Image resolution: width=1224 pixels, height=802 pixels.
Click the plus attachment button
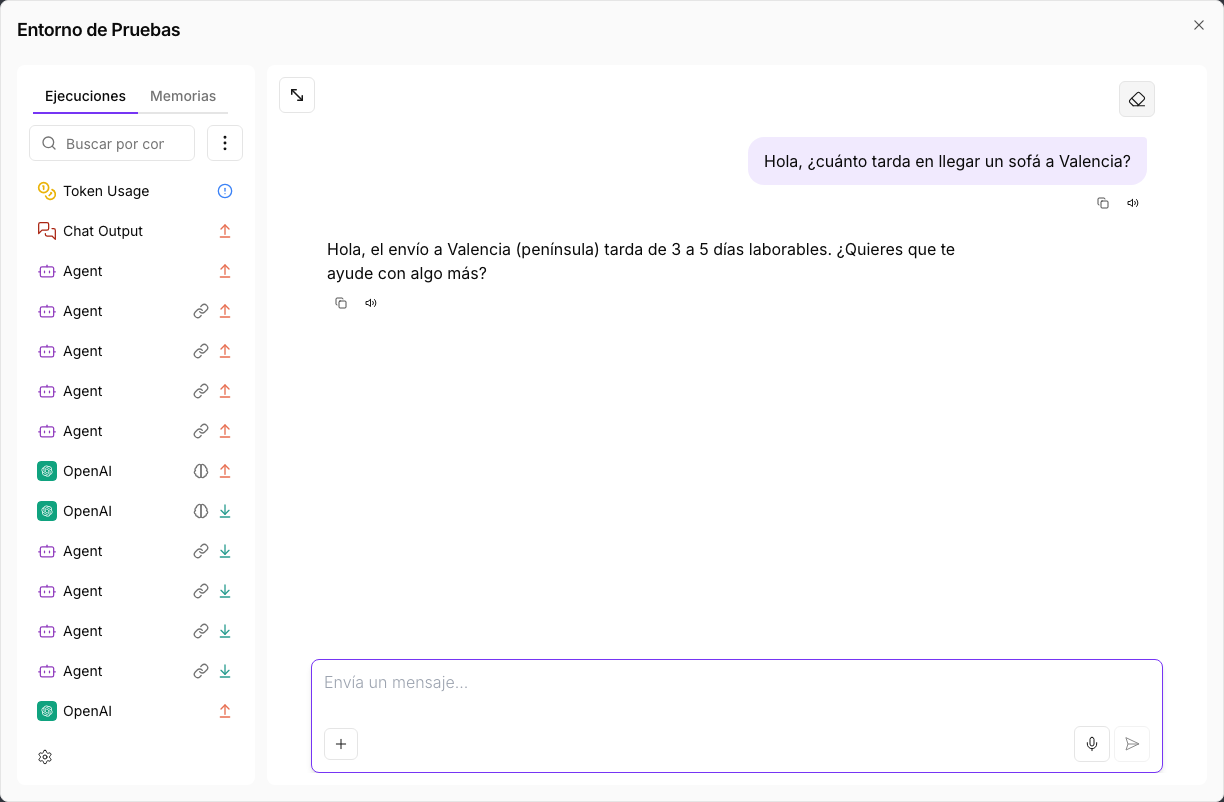click(341, 744)
